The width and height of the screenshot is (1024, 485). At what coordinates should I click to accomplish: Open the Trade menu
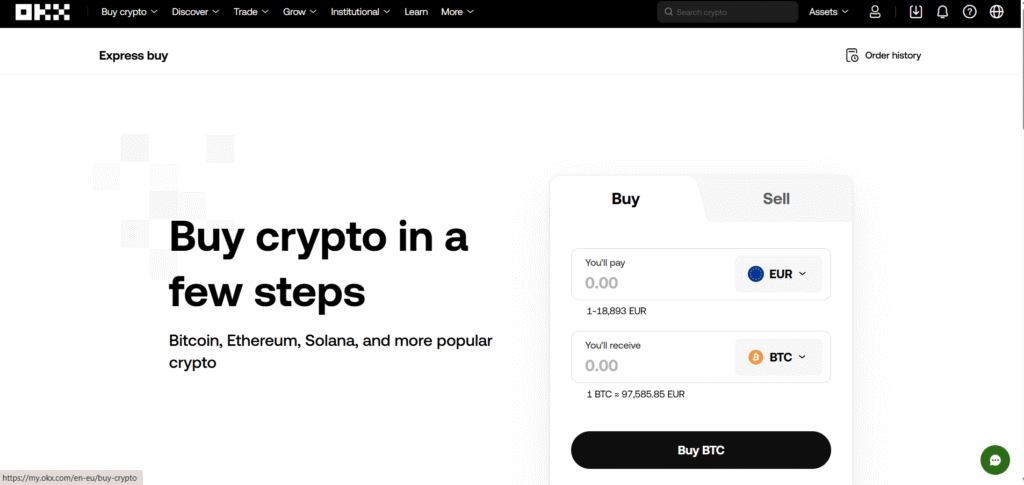(251, 12)
